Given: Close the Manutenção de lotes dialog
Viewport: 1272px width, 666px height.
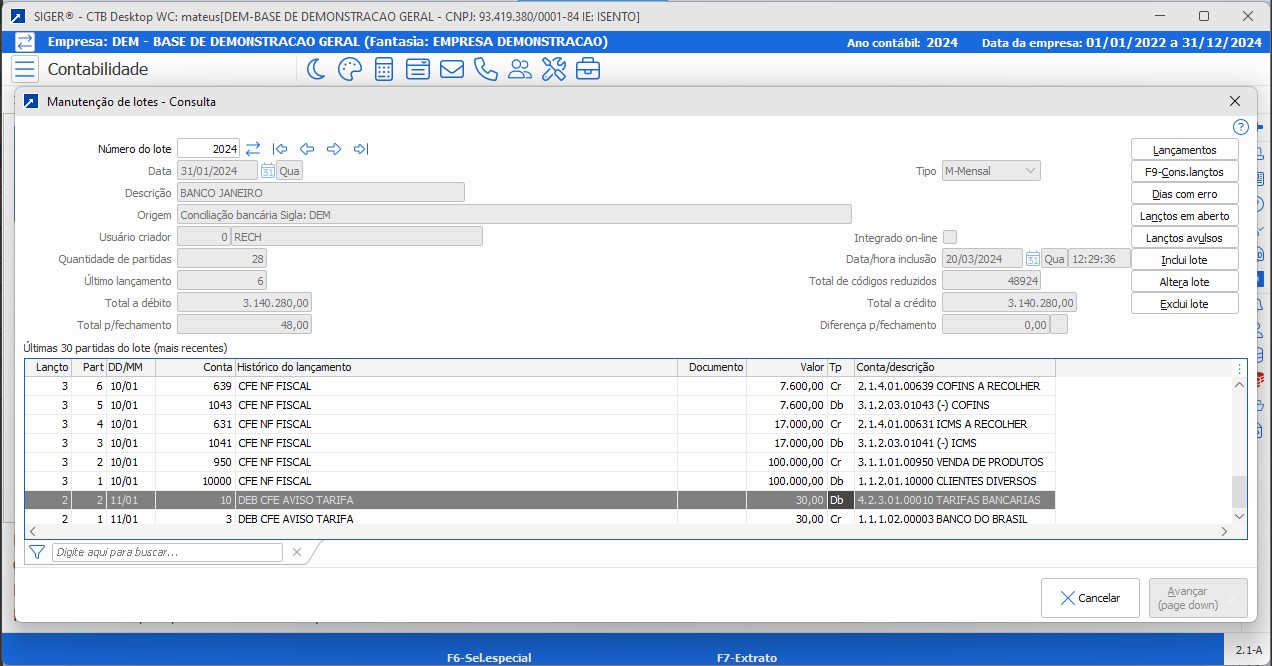Looking at the screenshot, I should pyautogui.click(x=1235, y=101).
